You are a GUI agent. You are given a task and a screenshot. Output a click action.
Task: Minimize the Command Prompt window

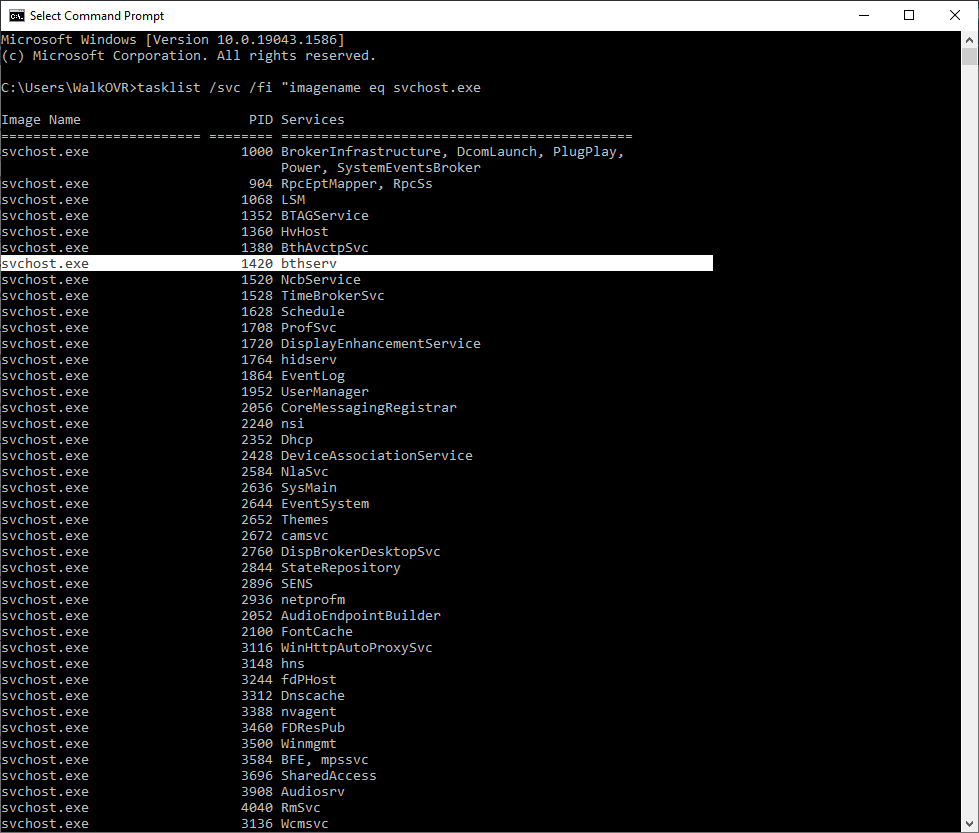(x=862, y=15)
